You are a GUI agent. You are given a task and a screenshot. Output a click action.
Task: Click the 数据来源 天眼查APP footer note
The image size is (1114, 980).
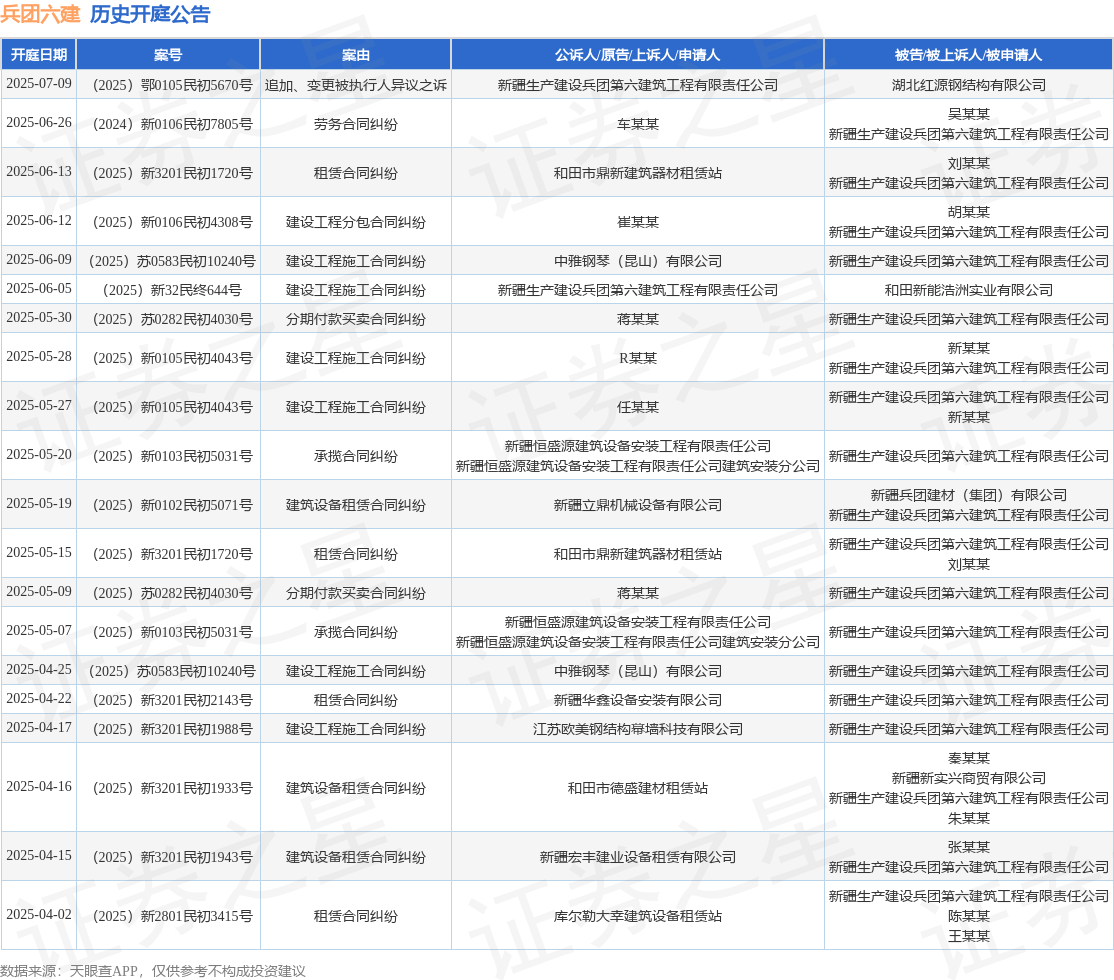point(153,971)
